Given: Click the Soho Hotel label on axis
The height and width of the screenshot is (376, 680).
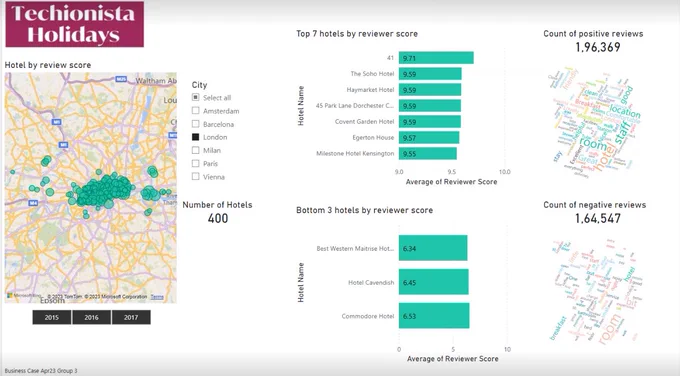Looking at the screenshot, I should [x=372, y=74].
